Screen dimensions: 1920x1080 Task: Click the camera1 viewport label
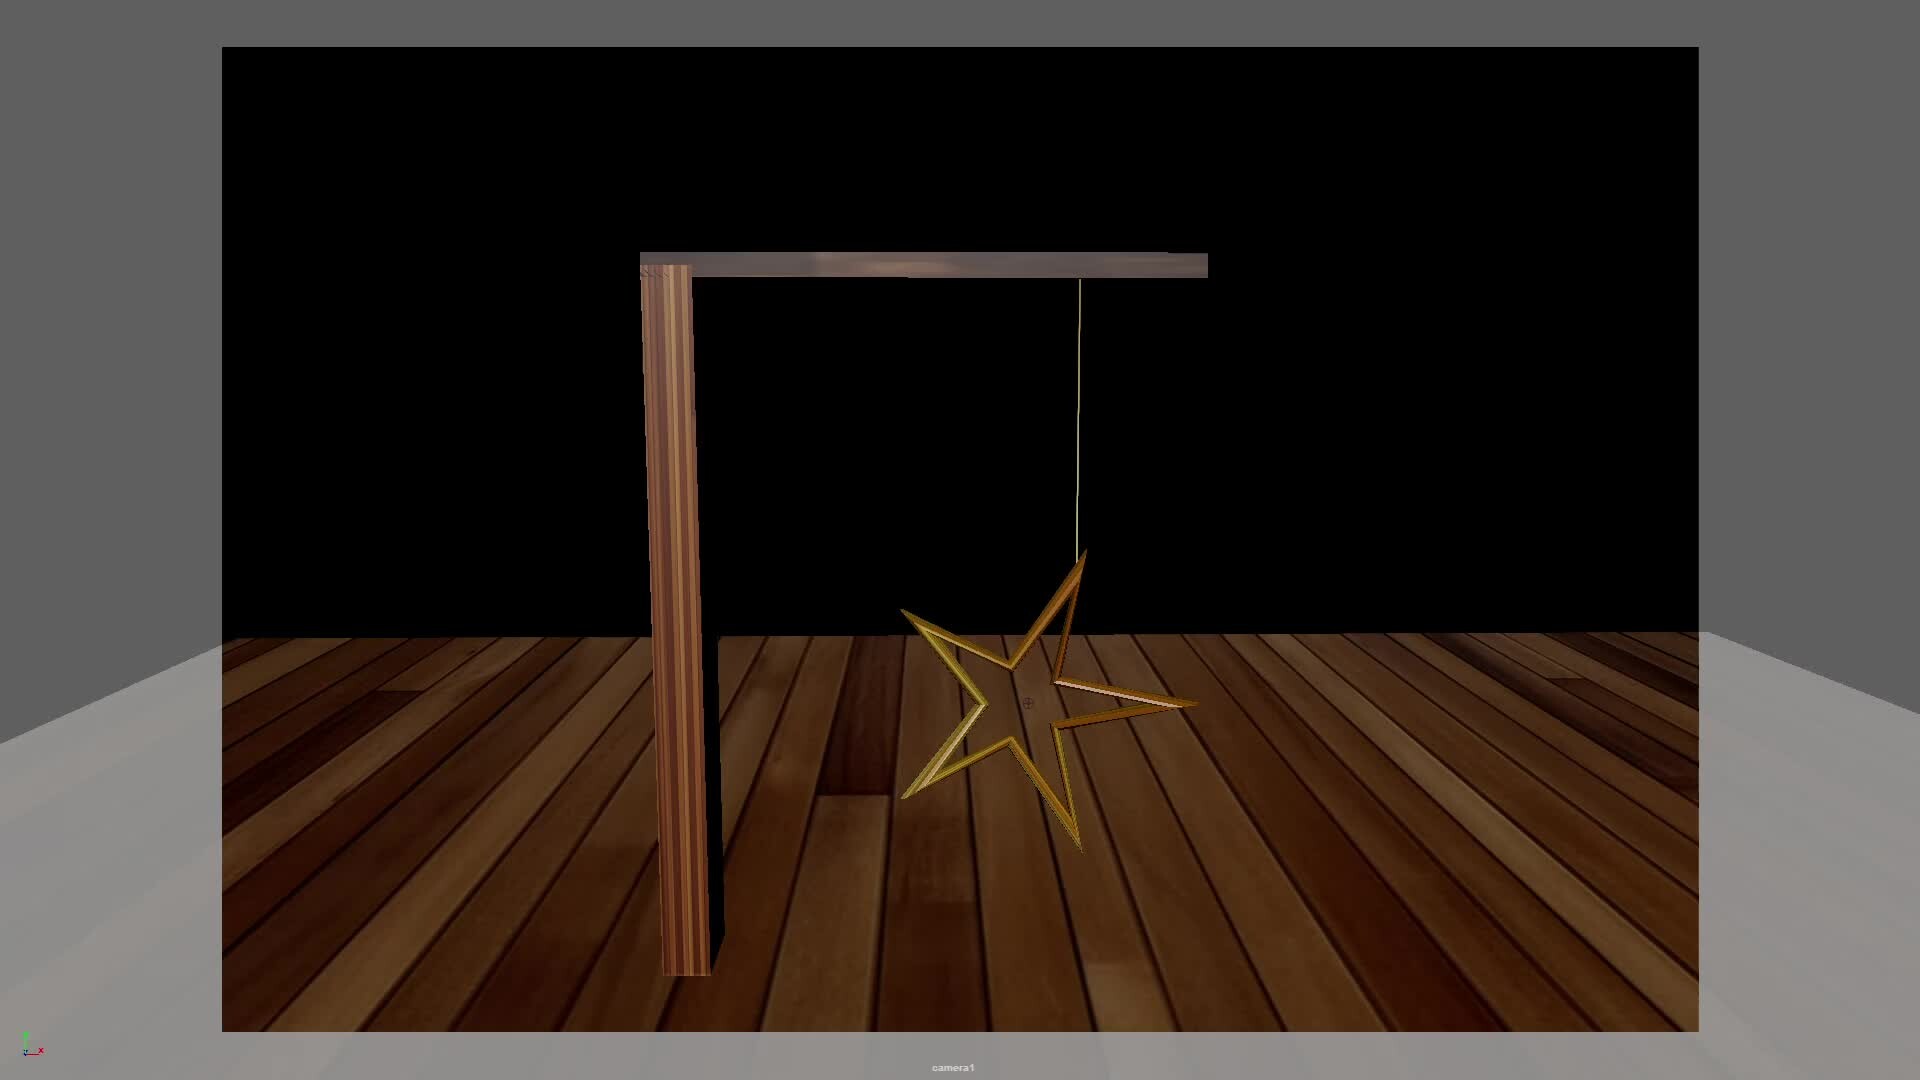pos(952,1068)
